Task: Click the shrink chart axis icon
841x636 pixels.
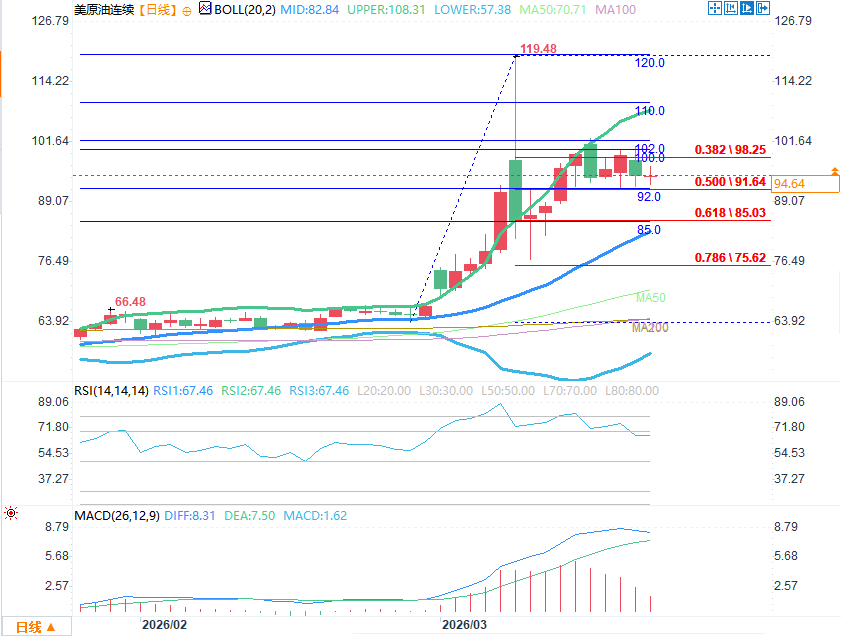Action: pos(731,8)
